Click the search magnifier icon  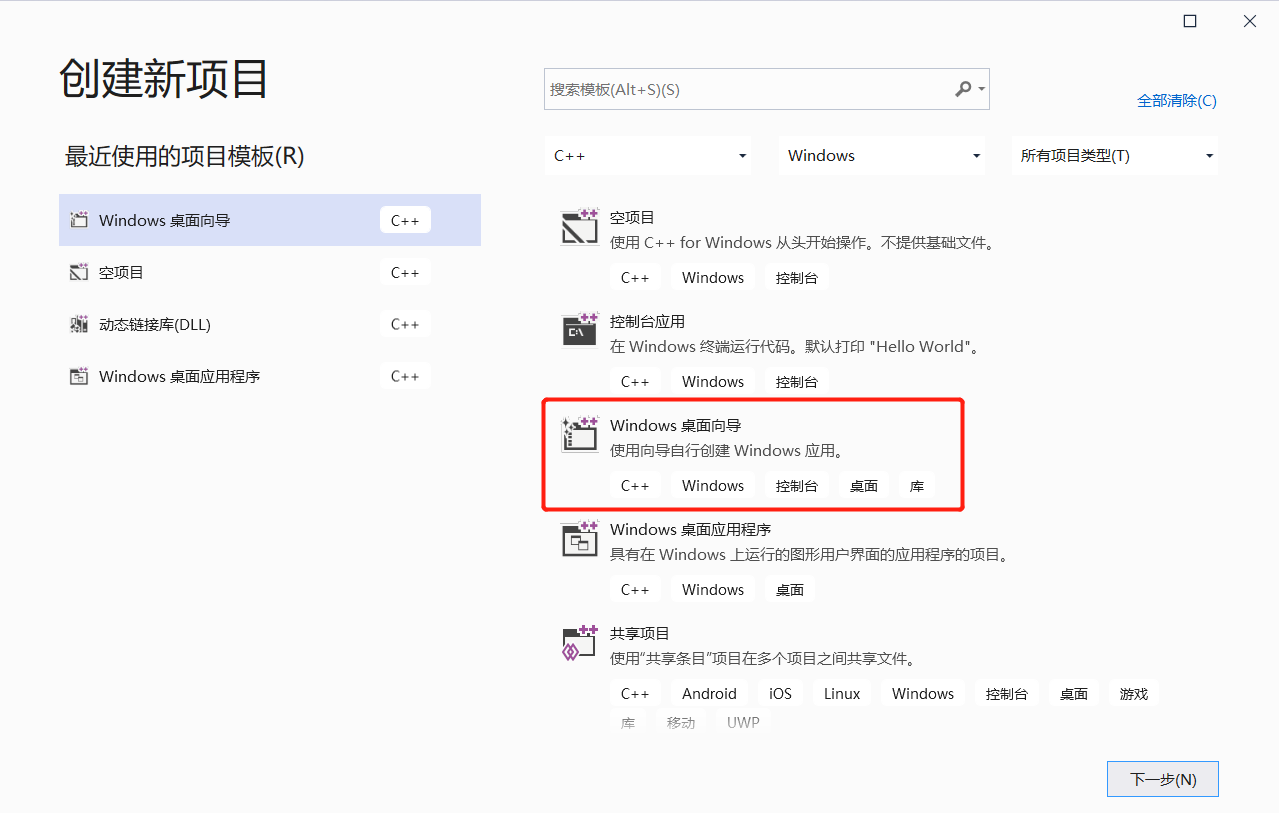[x=963, y=89]
